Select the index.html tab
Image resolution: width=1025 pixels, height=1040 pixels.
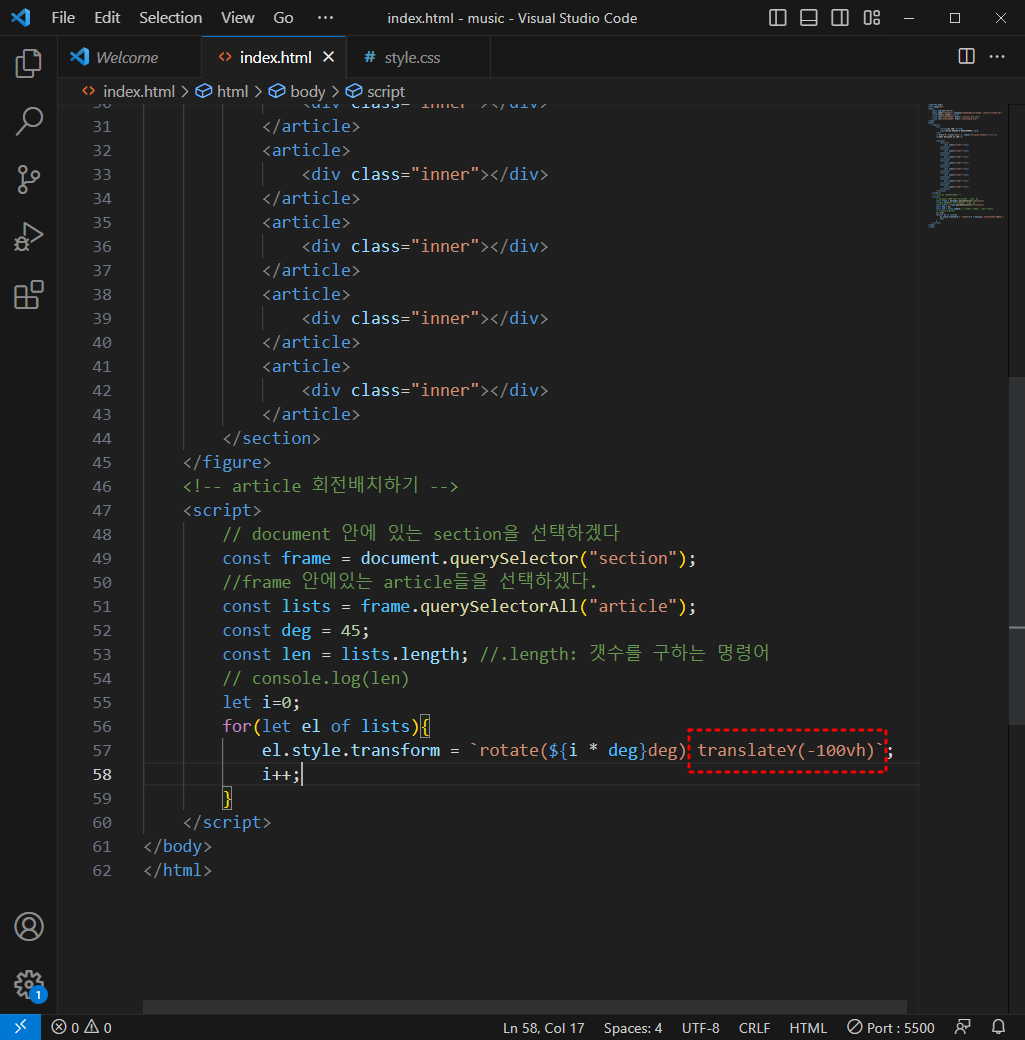click(x=275, y=58)
